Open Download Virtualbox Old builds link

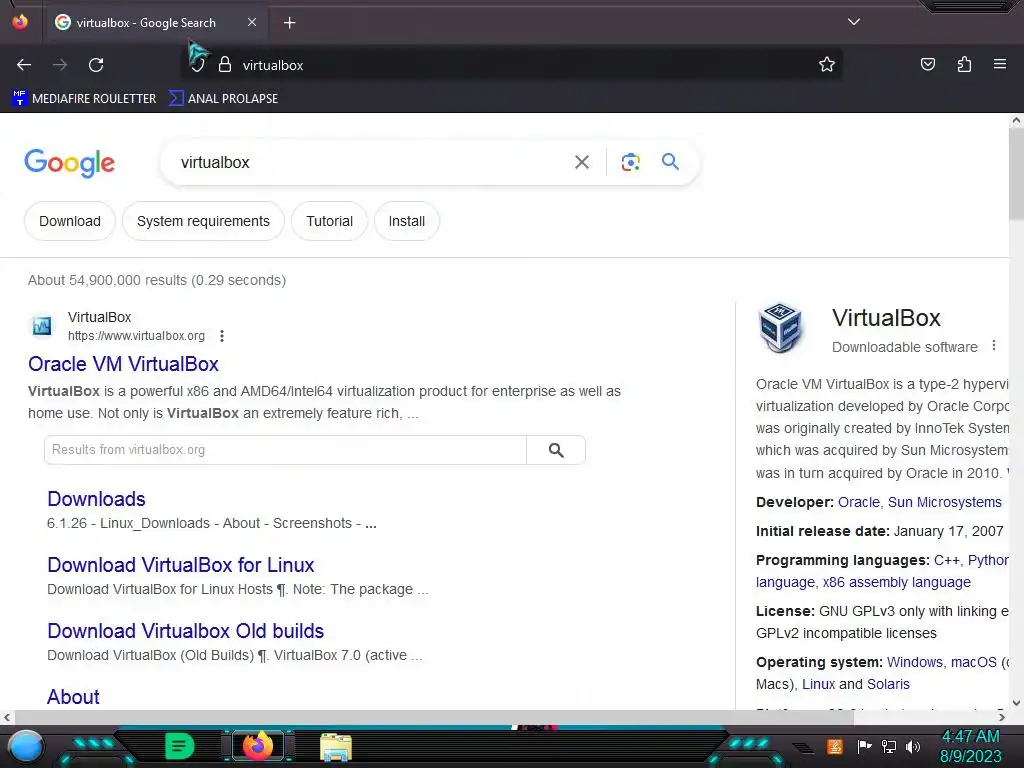pyautogui.click(x=185, y=631)
